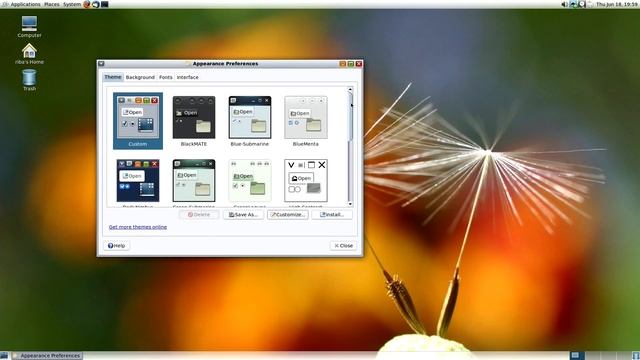Click the Install button

(x=332, y=215)
